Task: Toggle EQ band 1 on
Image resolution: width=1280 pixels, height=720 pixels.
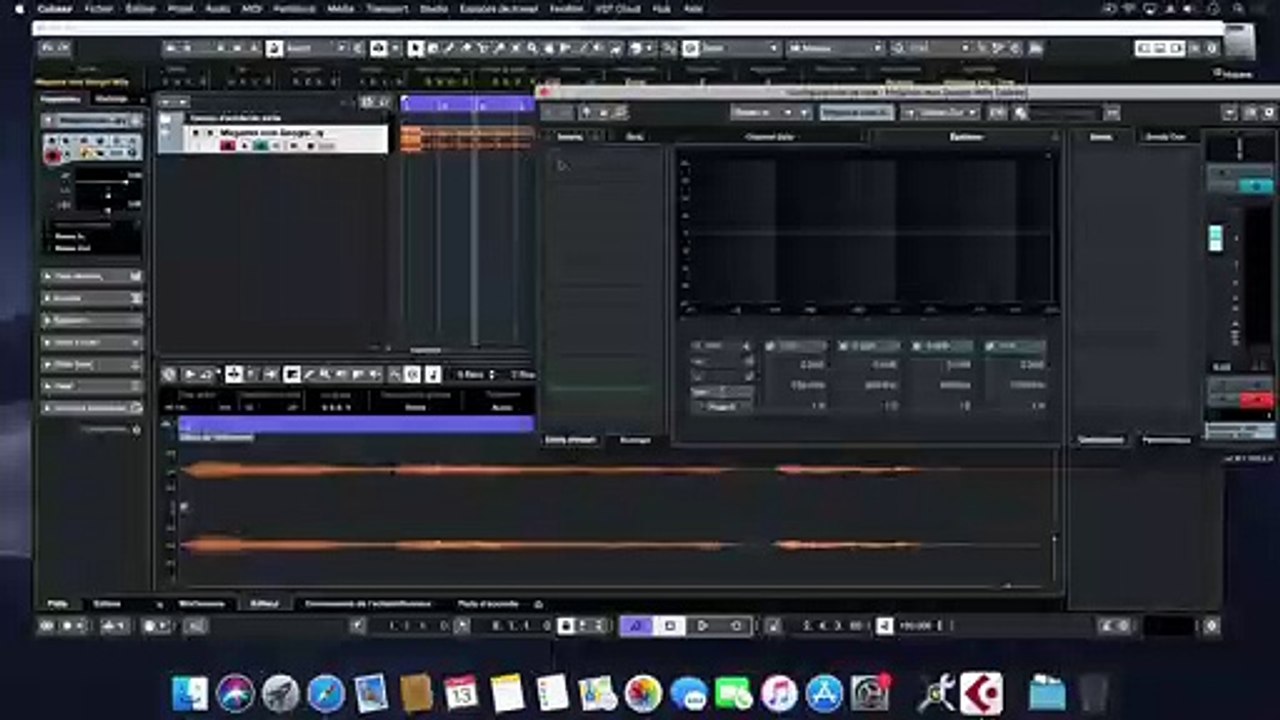Action: coord(771,346)
